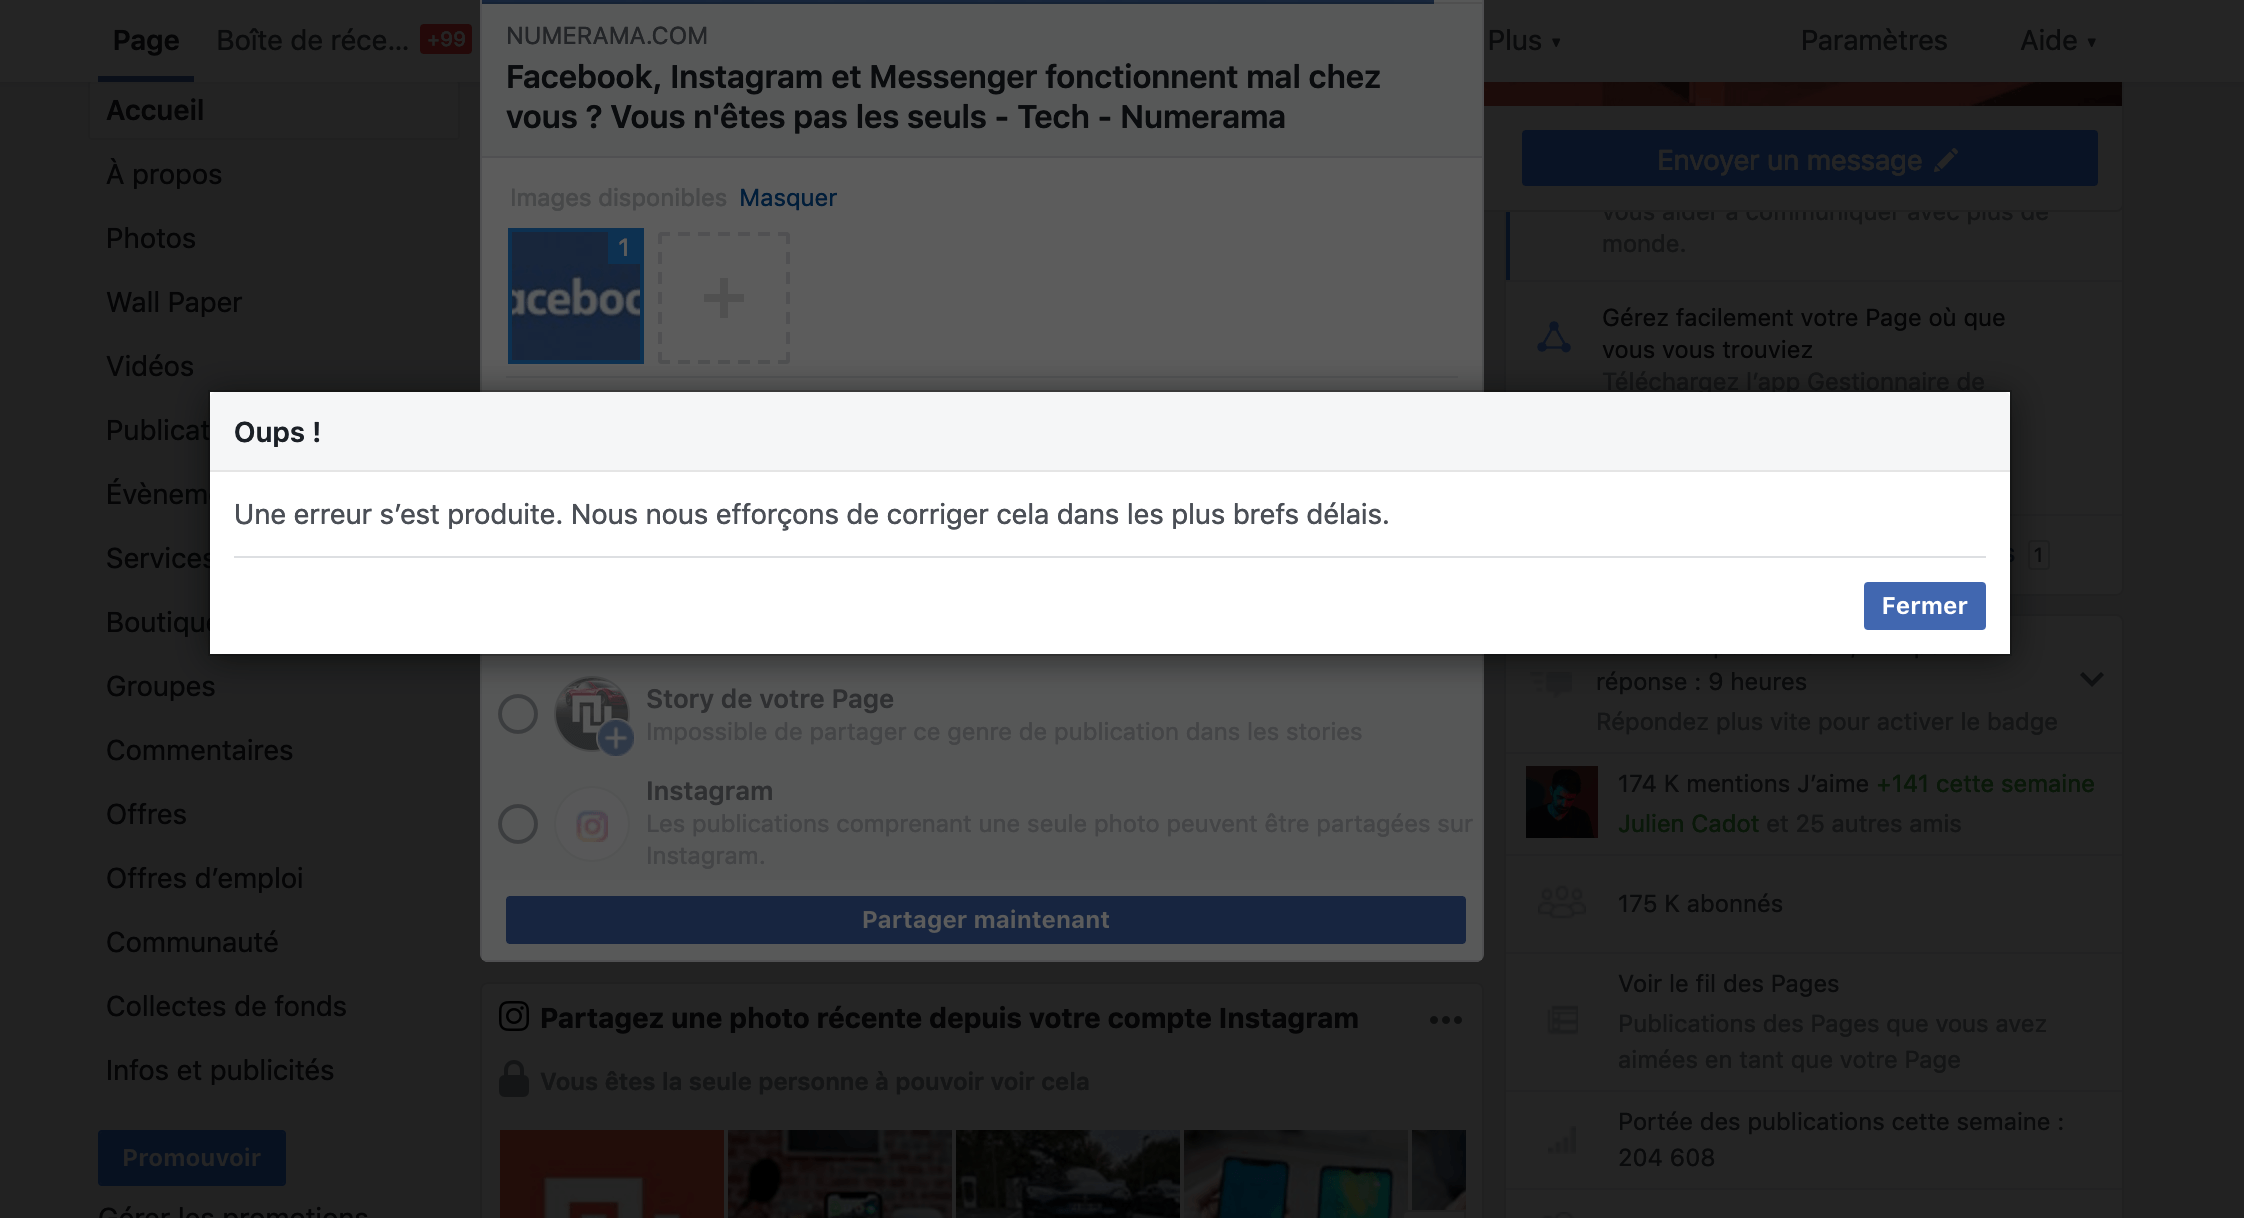Image resolution: width=2244 pixels, height=1218 pixels.
Task: Open the three-dots menu on Instagram photo card
Action: coord(1446,1020)
